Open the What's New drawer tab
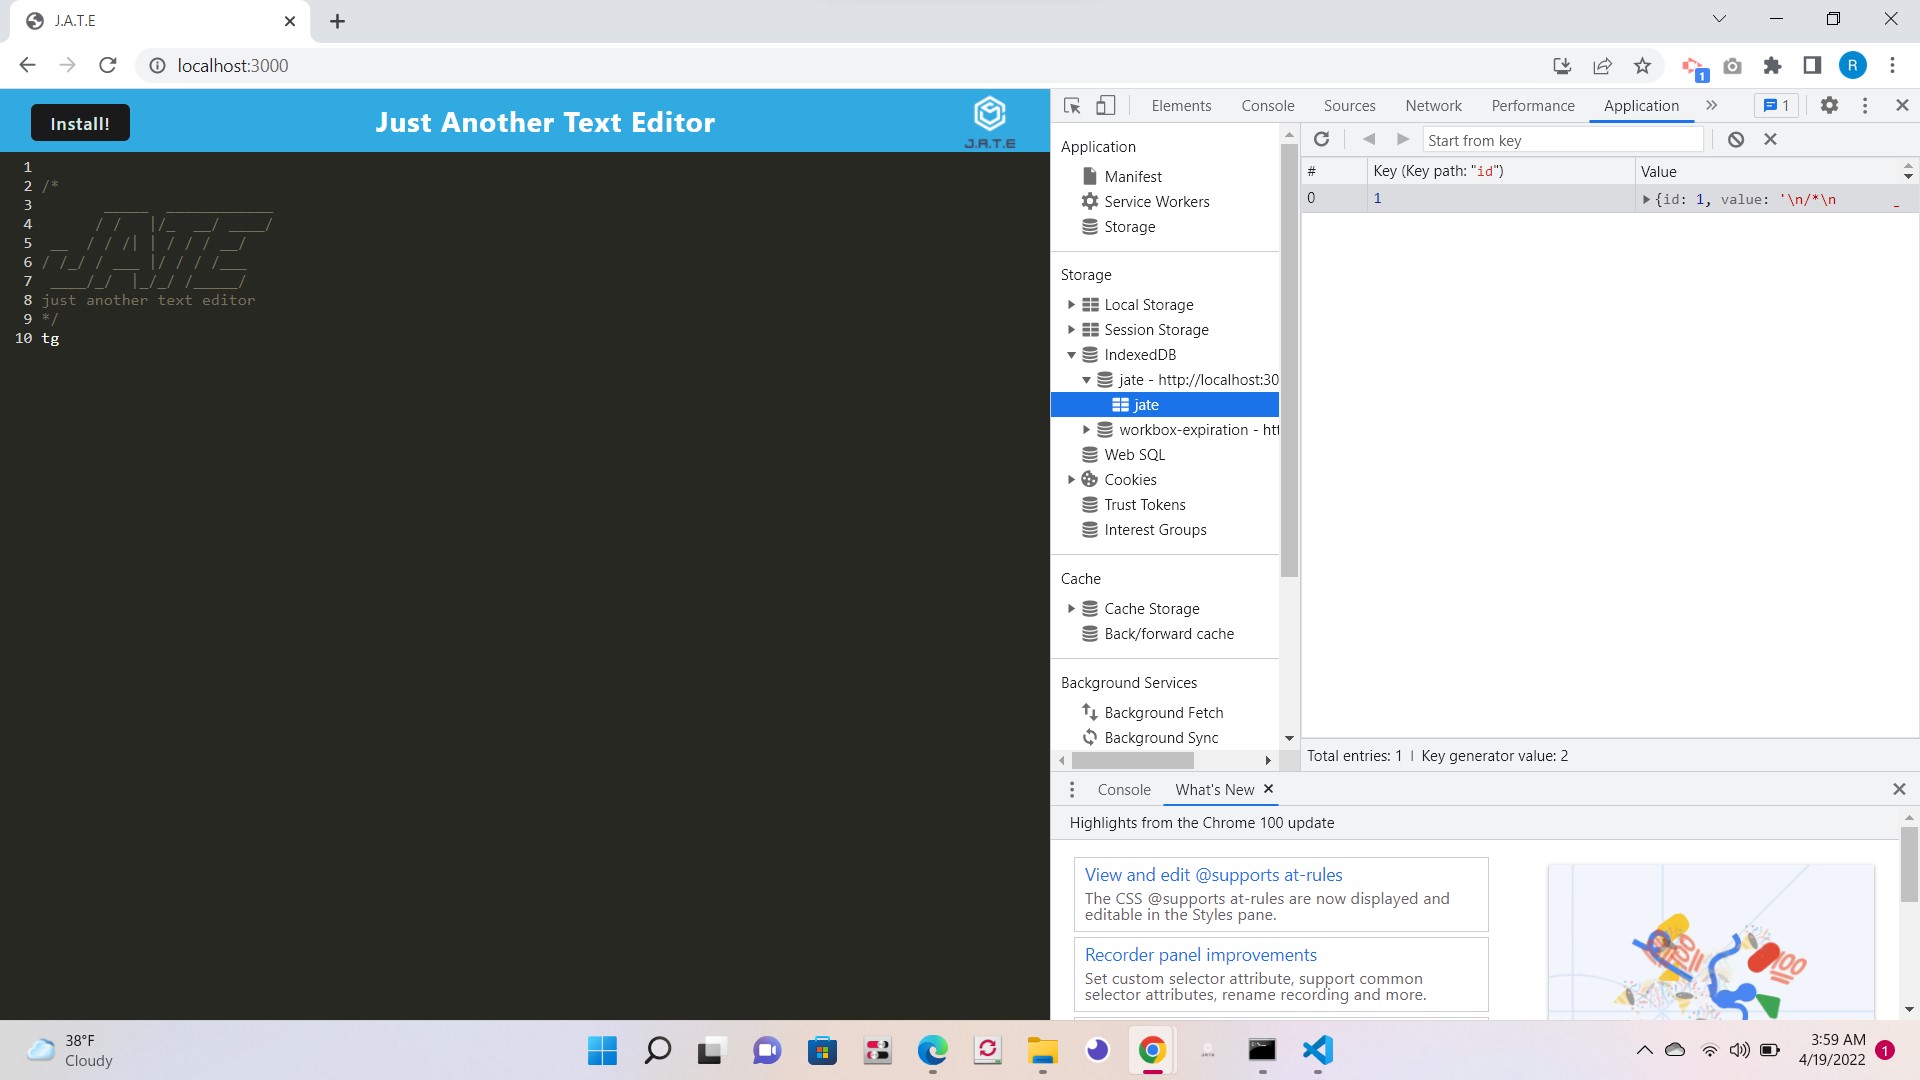The image size is (1920, 1080). click(1213, 789)
